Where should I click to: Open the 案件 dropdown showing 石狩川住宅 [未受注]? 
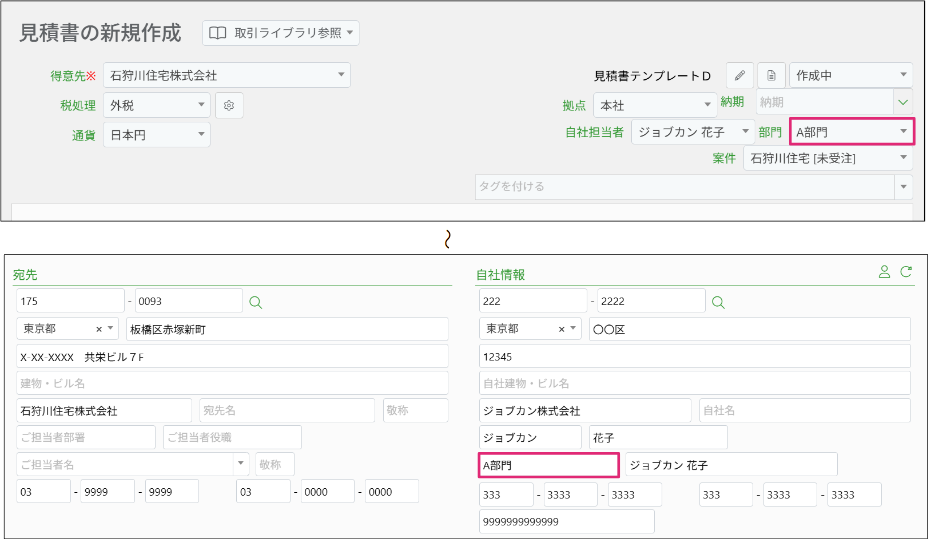828,158
